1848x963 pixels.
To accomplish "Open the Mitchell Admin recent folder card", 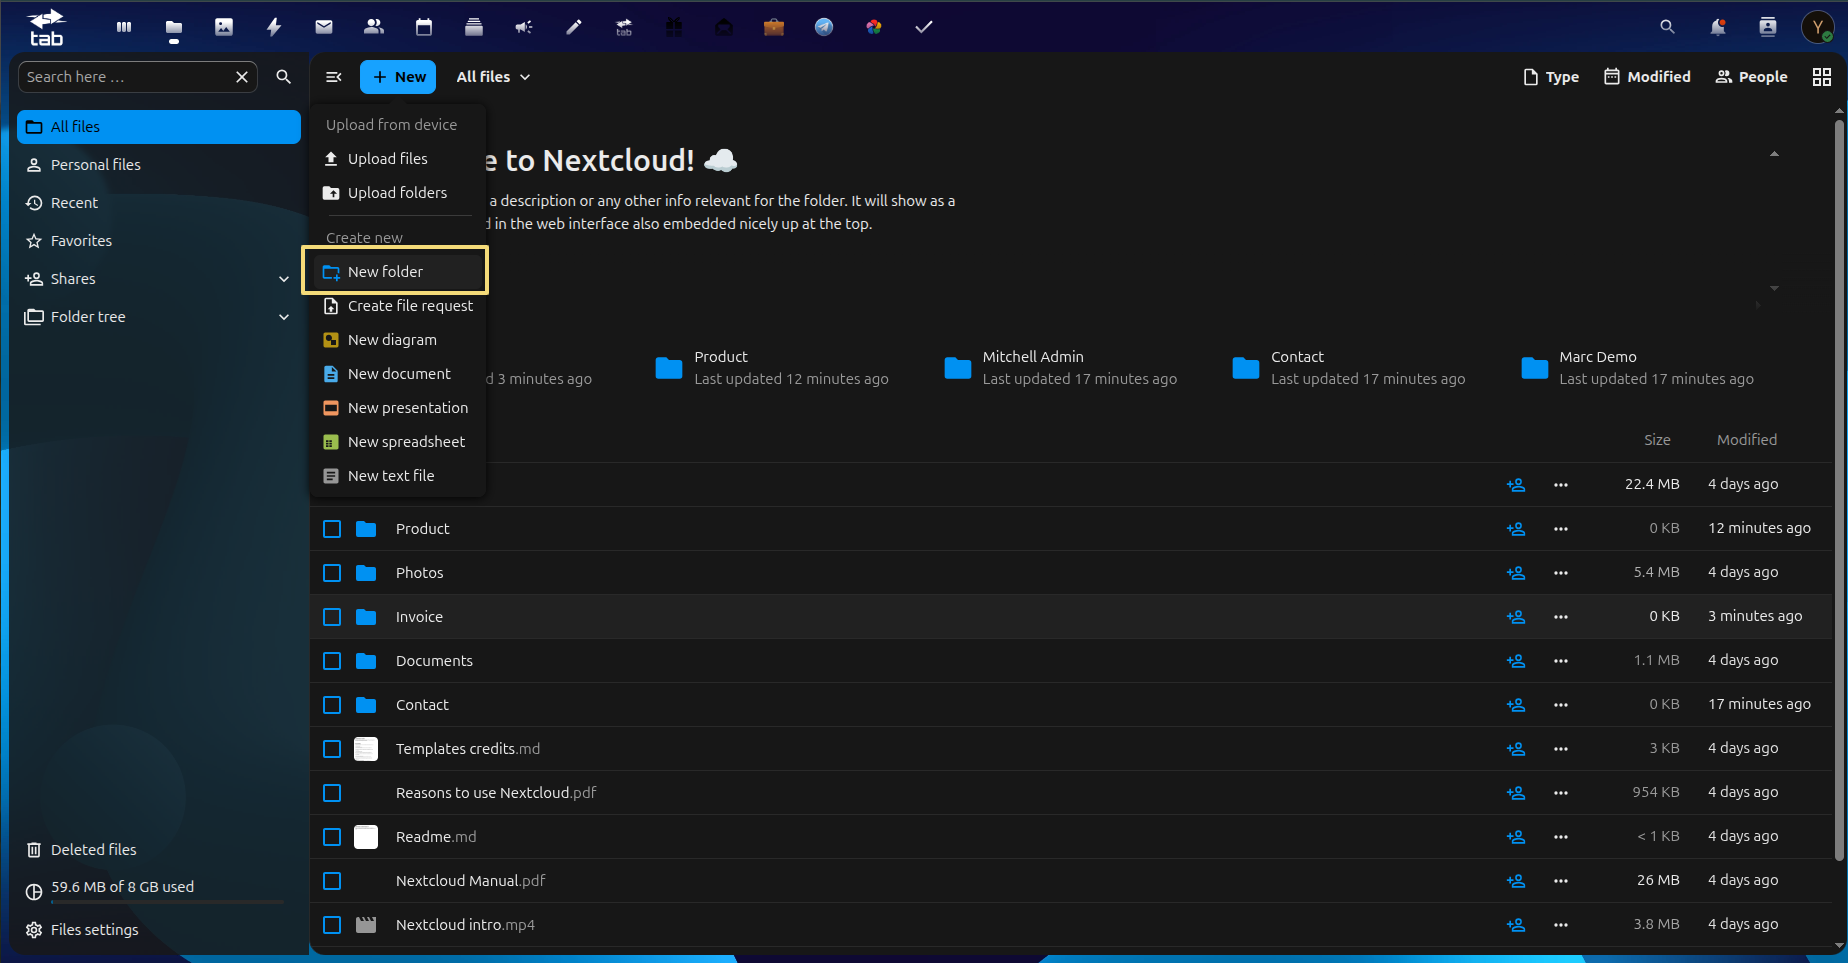I will click(x=1062, y=368).
